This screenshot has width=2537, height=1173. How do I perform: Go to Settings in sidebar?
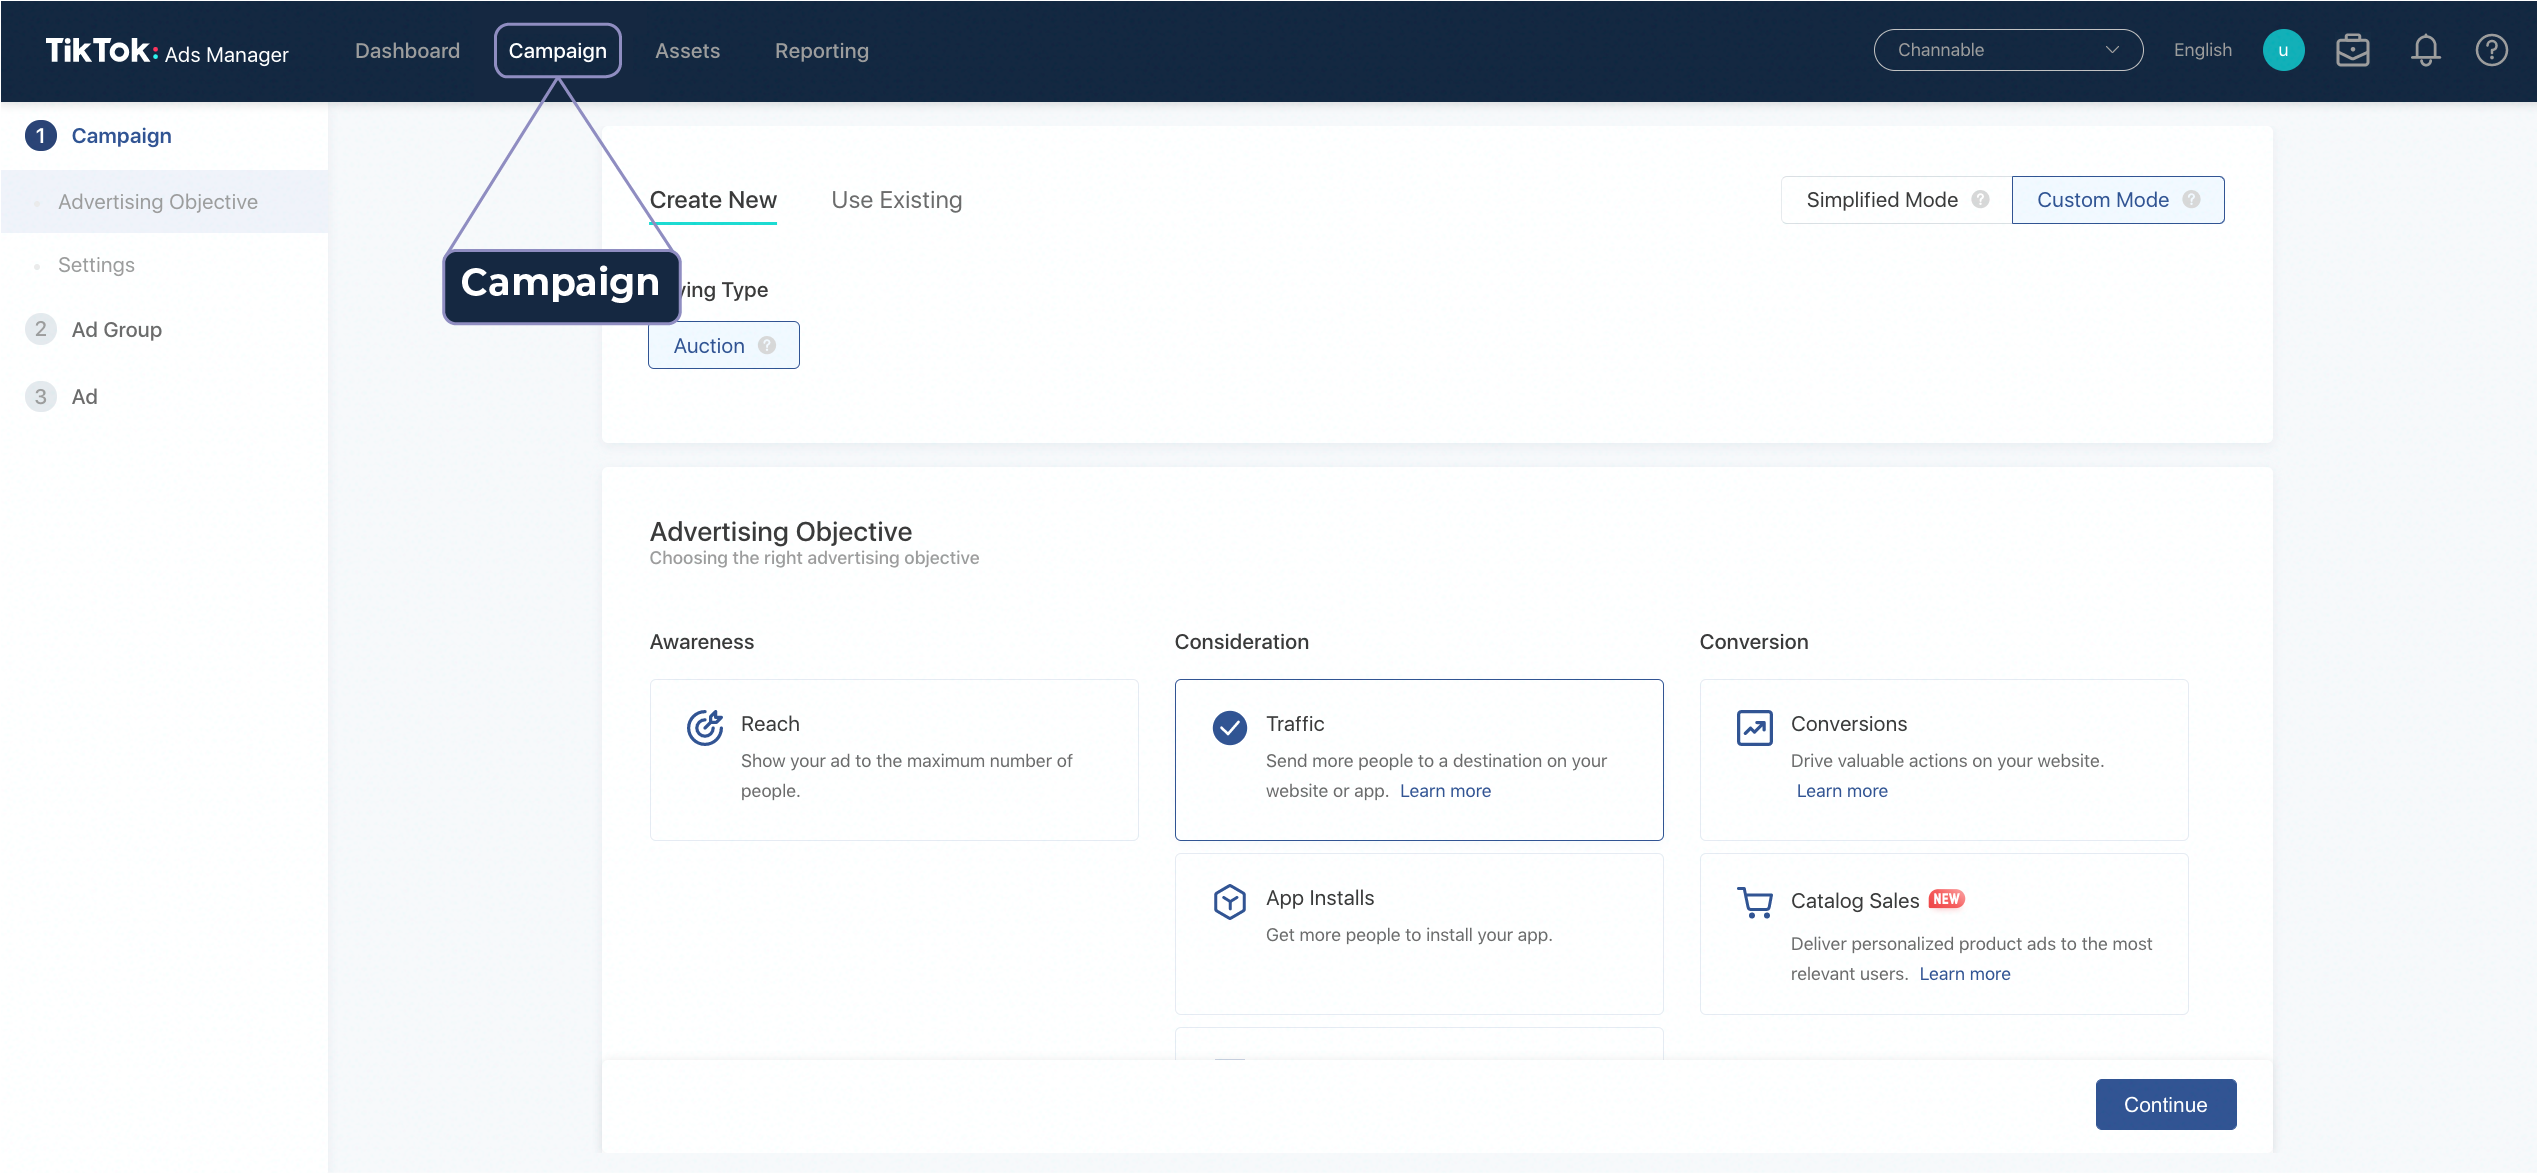click(96, 265)
